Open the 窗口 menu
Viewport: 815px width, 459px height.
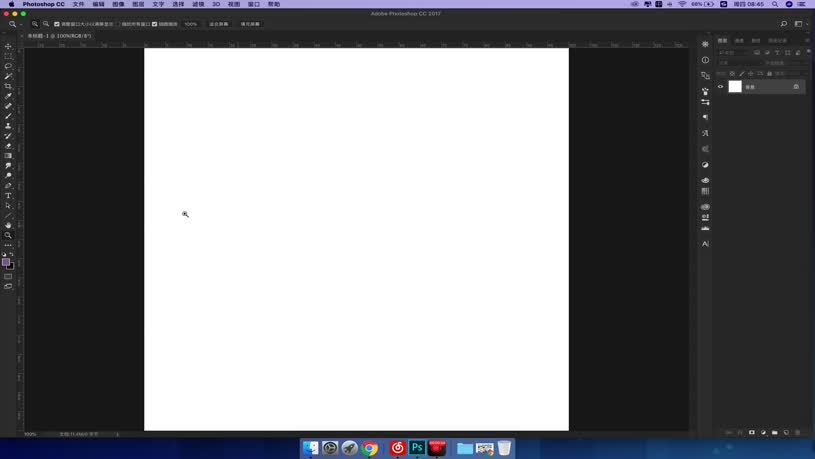click(x=254, y=4)
